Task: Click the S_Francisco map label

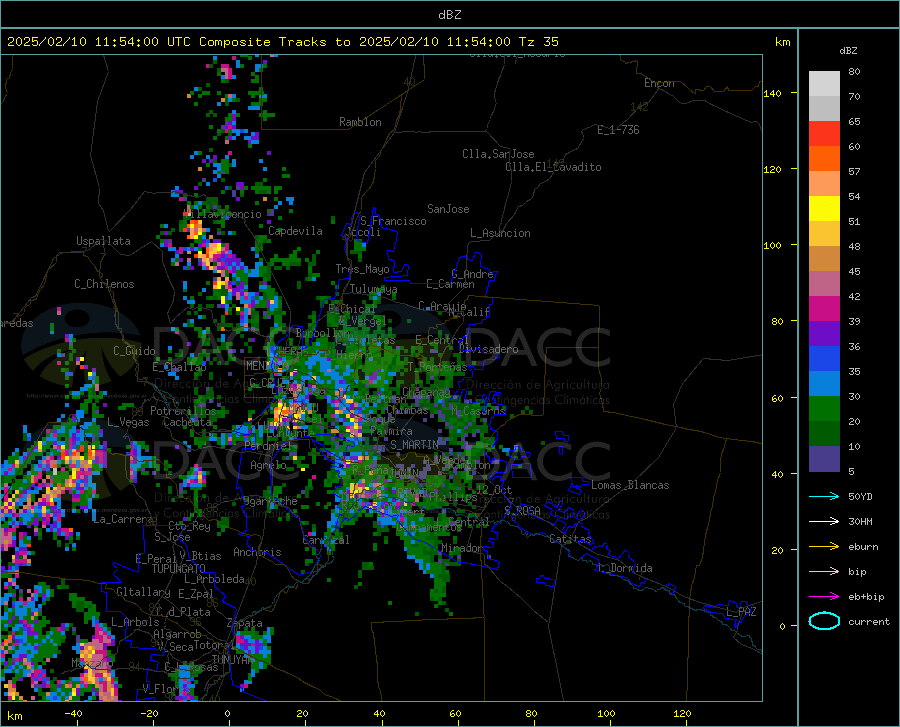Action: (x=393, y=221)
